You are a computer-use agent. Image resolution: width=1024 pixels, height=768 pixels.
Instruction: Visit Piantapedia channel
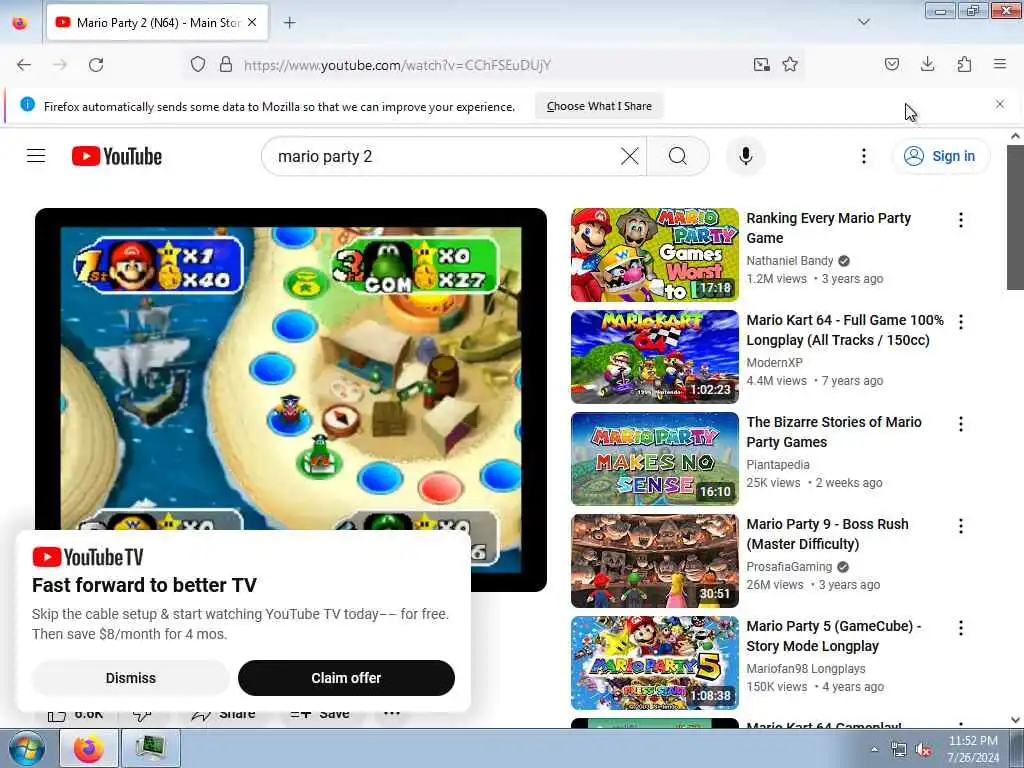point(778,464)
